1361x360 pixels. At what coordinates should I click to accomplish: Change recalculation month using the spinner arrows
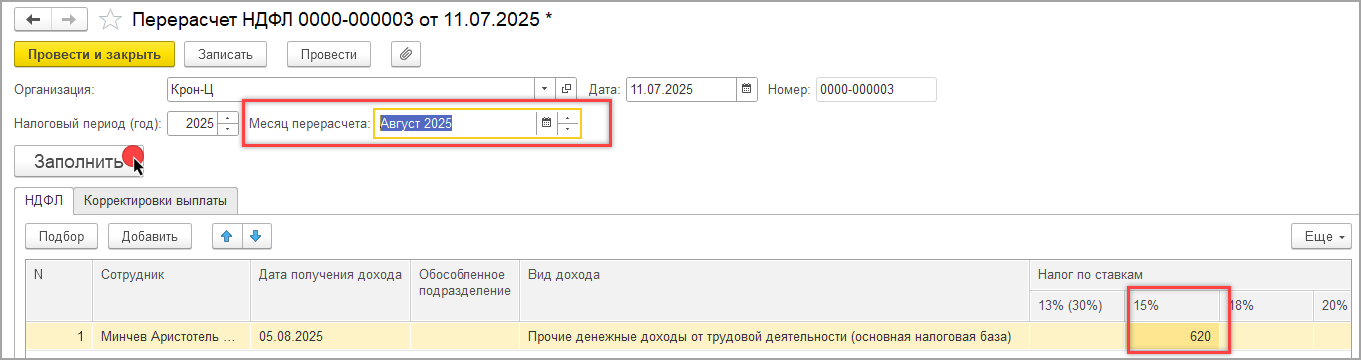click(568, 124)
